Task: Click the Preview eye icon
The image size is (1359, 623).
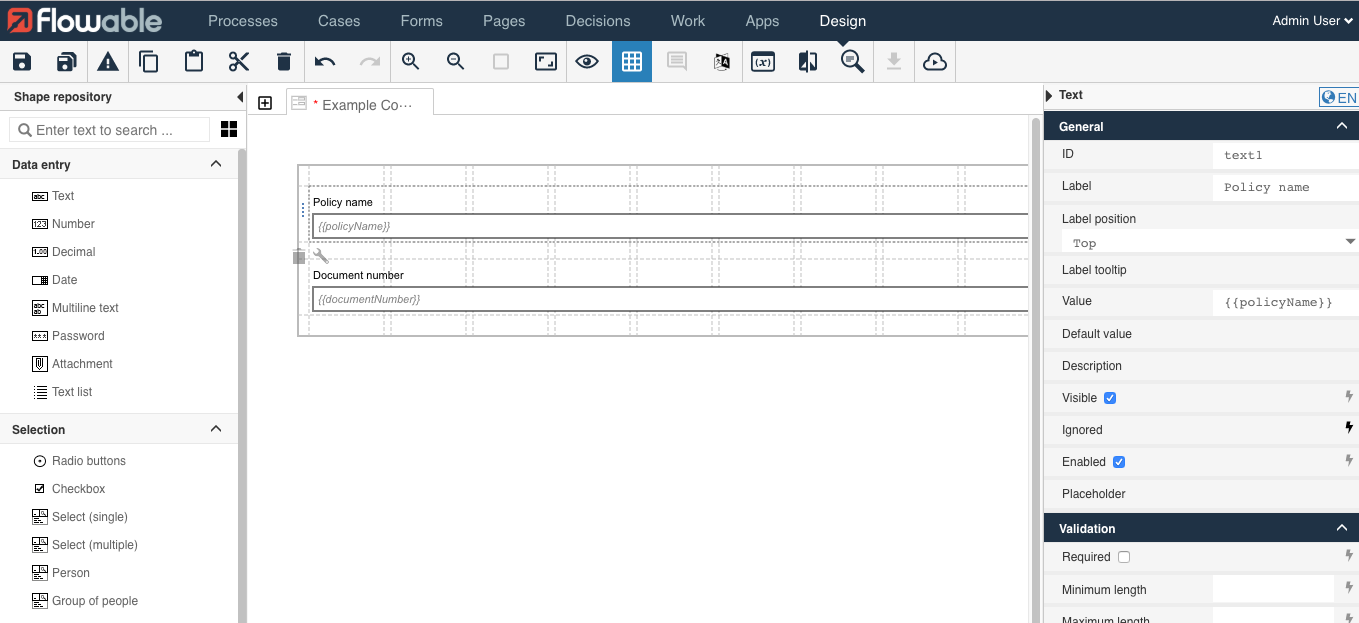Action: coord(587,62)
